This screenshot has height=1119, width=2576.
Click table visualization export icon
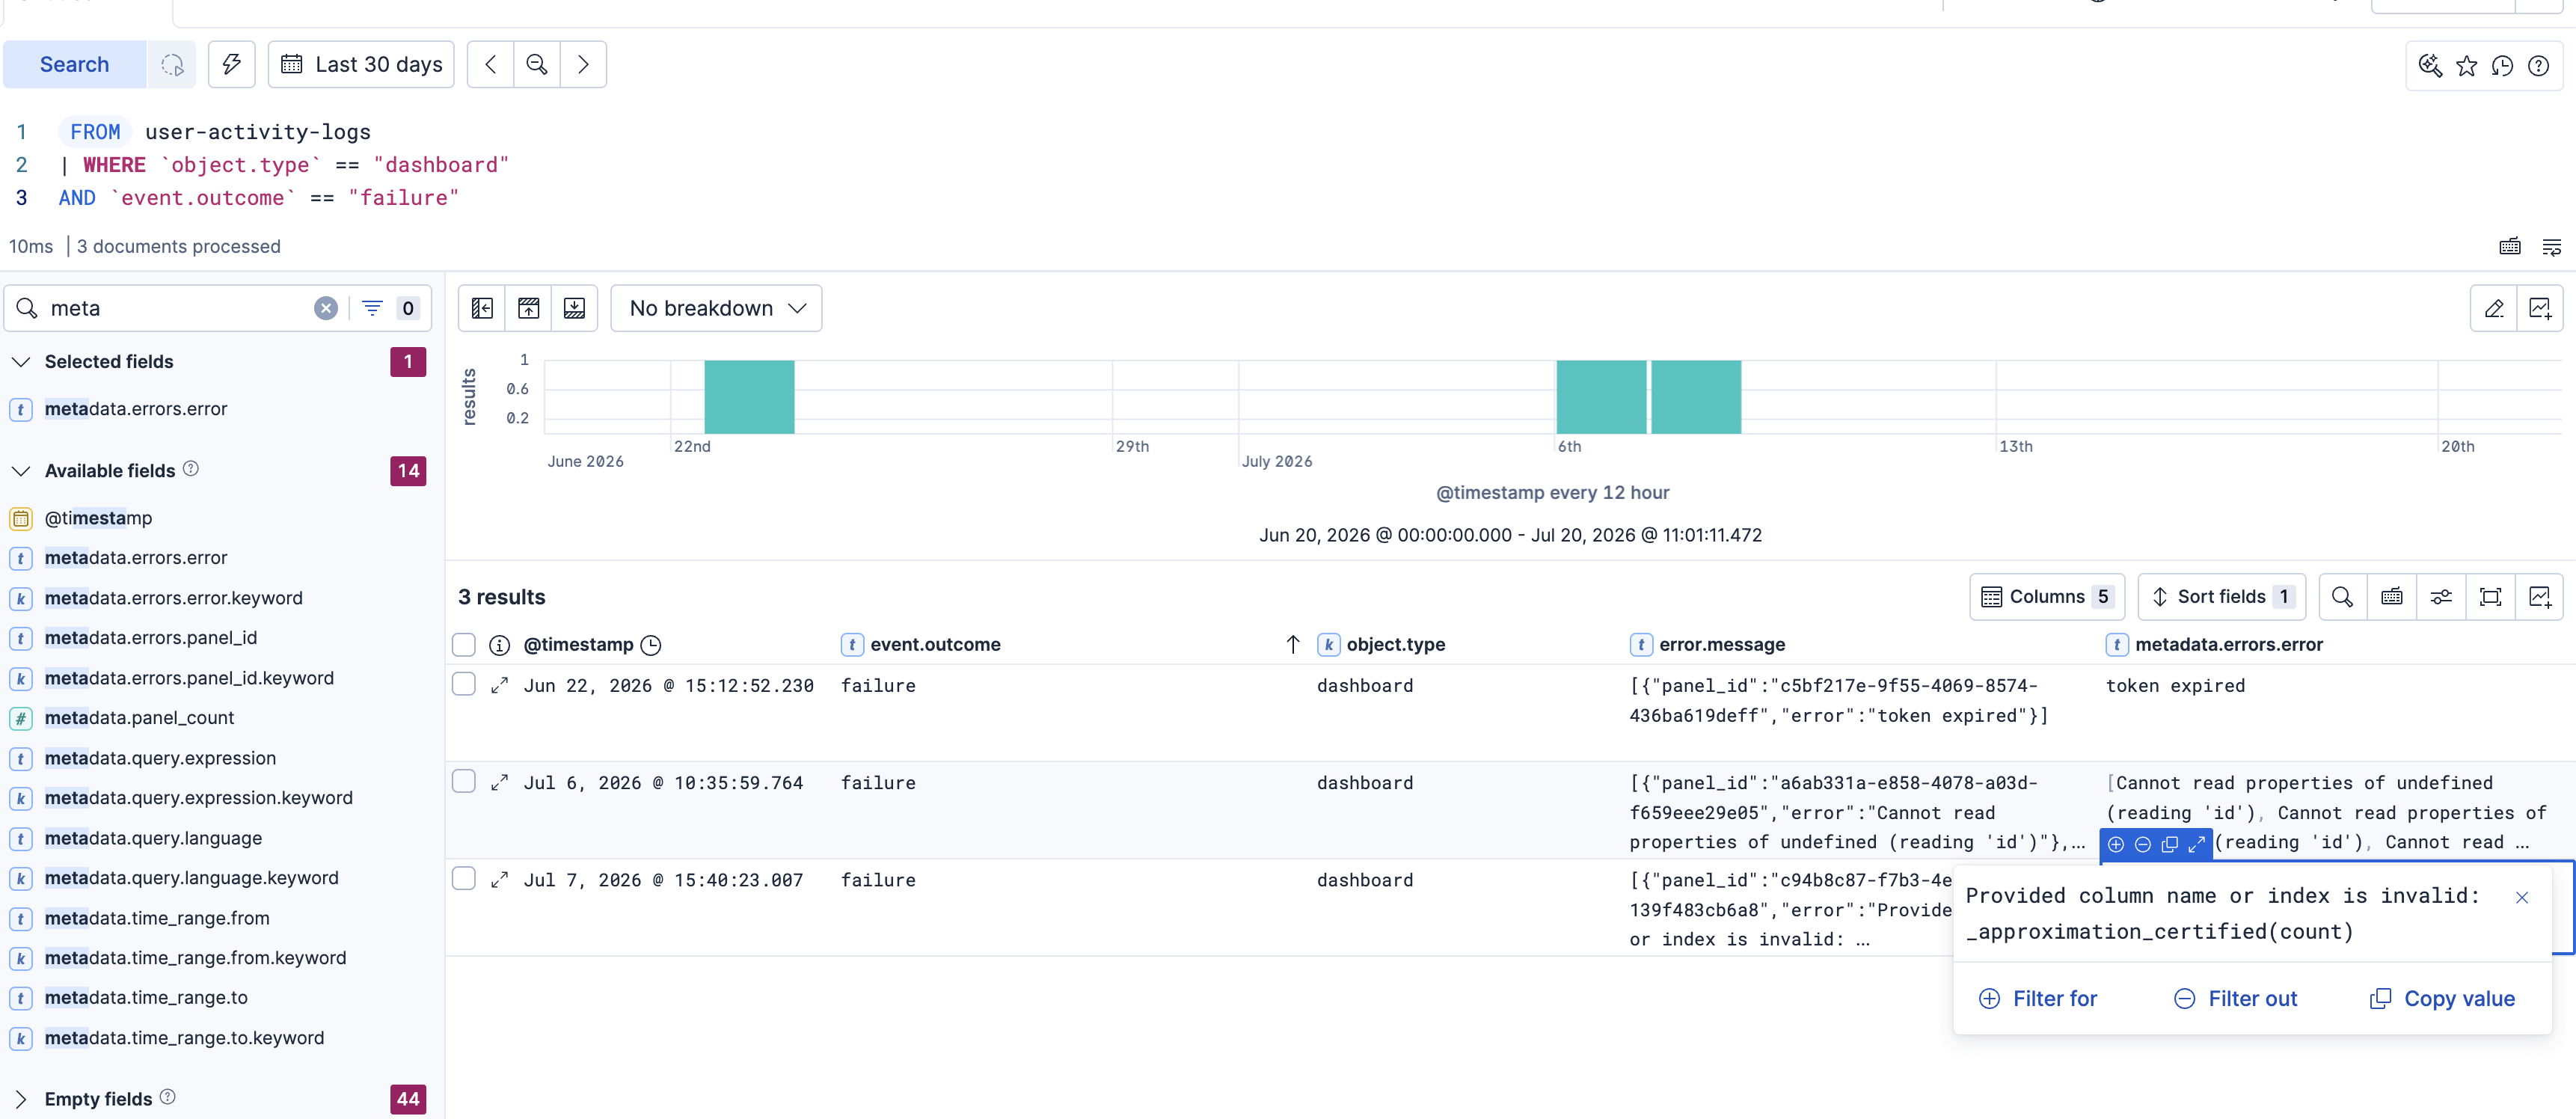tap(2540, 597)
